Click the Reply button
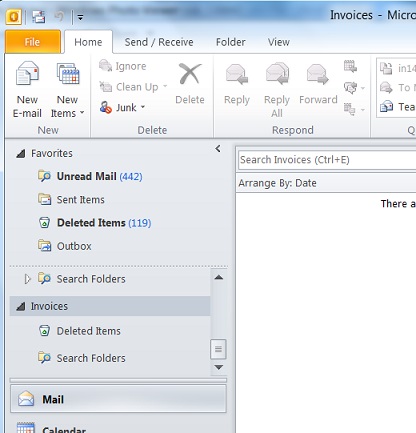This screenshot has width=416, height=433. 237,85
